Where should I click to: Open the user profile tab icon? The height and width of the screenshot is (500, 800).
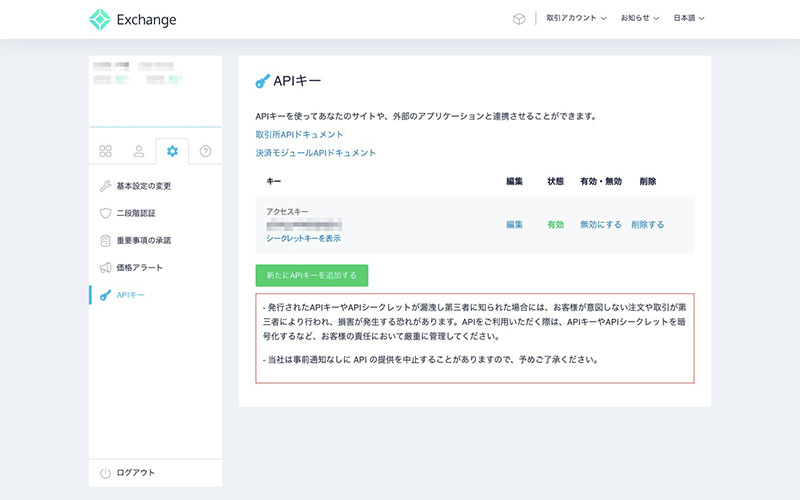[139, 152]
